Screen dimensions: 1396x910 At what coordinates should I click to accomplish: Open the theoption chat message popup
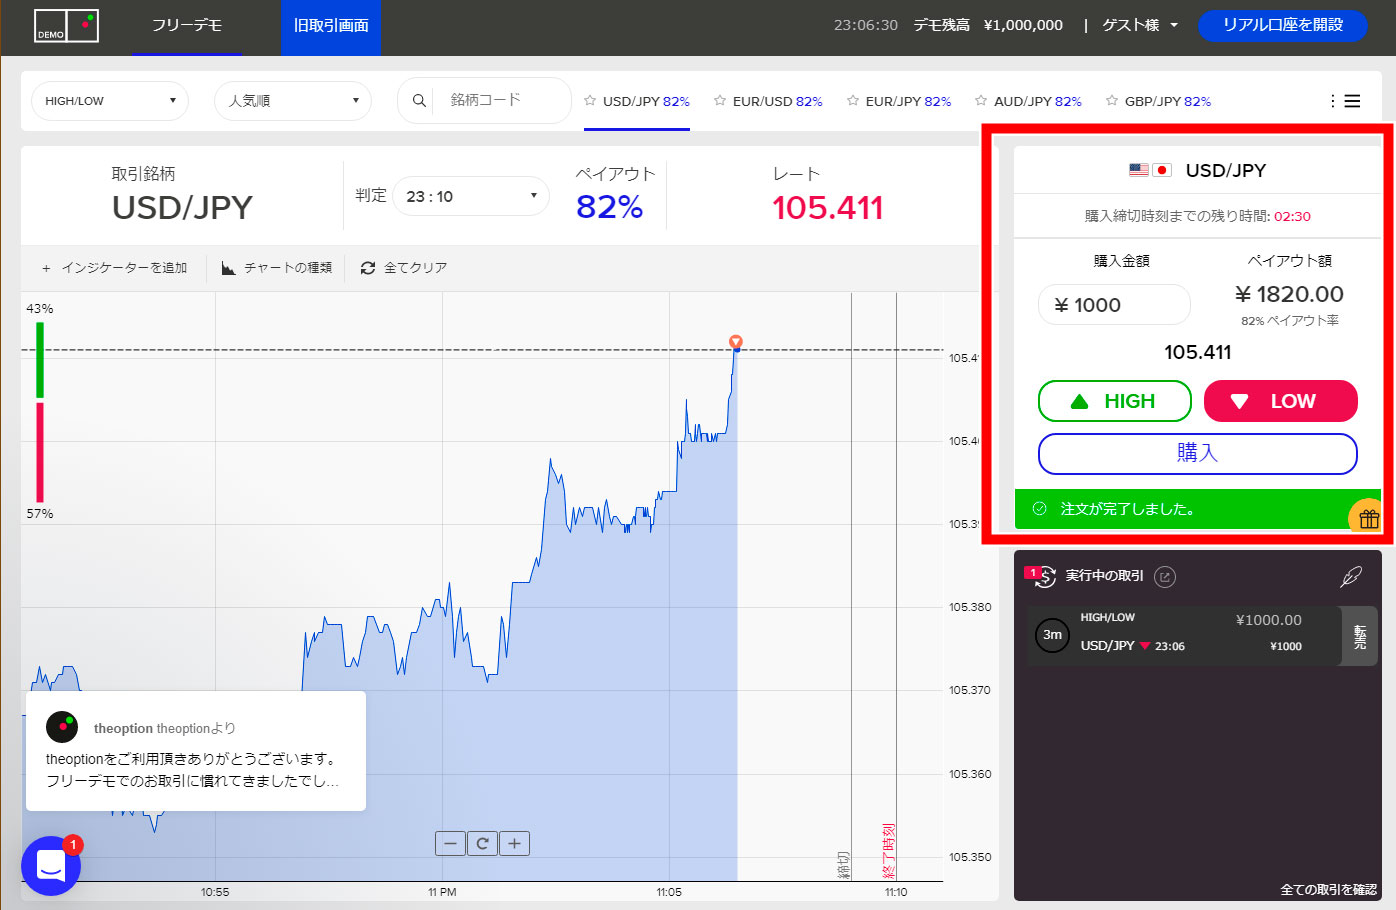pos(196,751)
